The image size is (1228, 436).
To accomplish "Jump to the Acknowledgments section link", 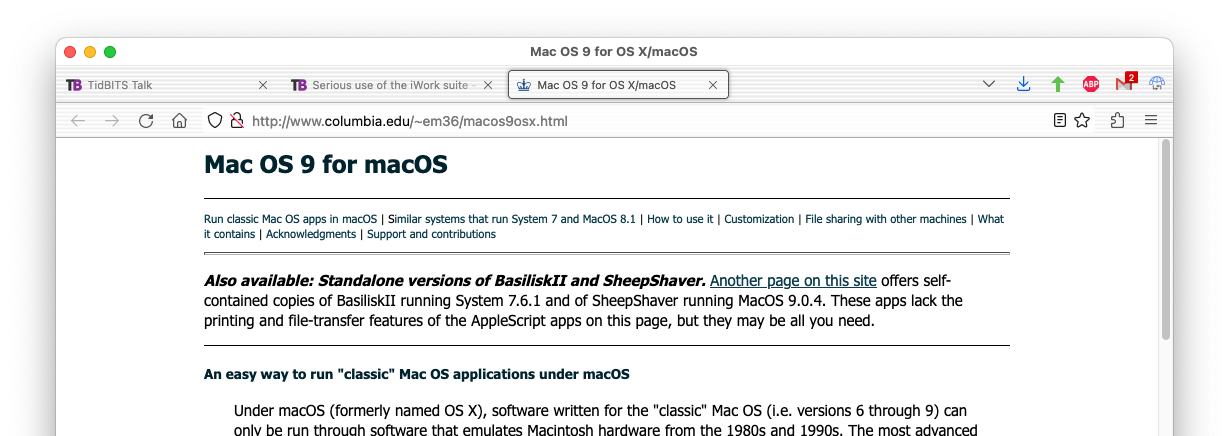I will [x=311, y=234].
